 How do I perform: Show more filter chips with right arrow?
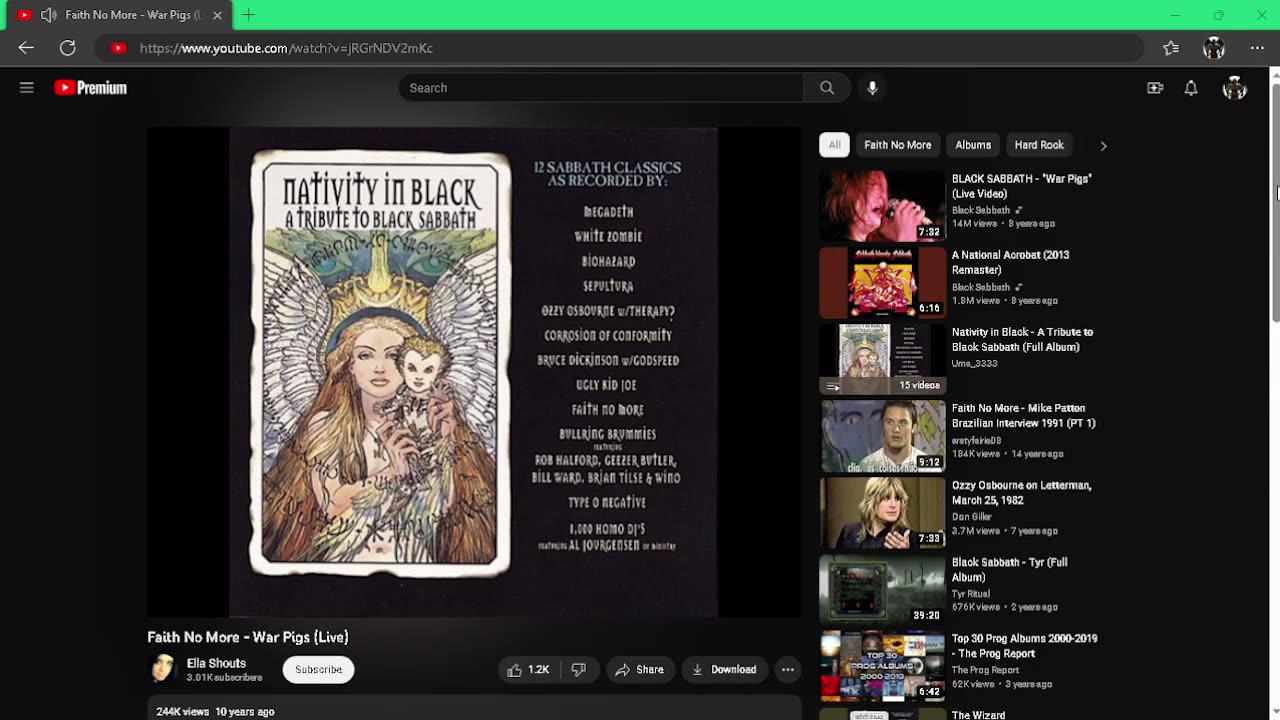pos(1103,146)
